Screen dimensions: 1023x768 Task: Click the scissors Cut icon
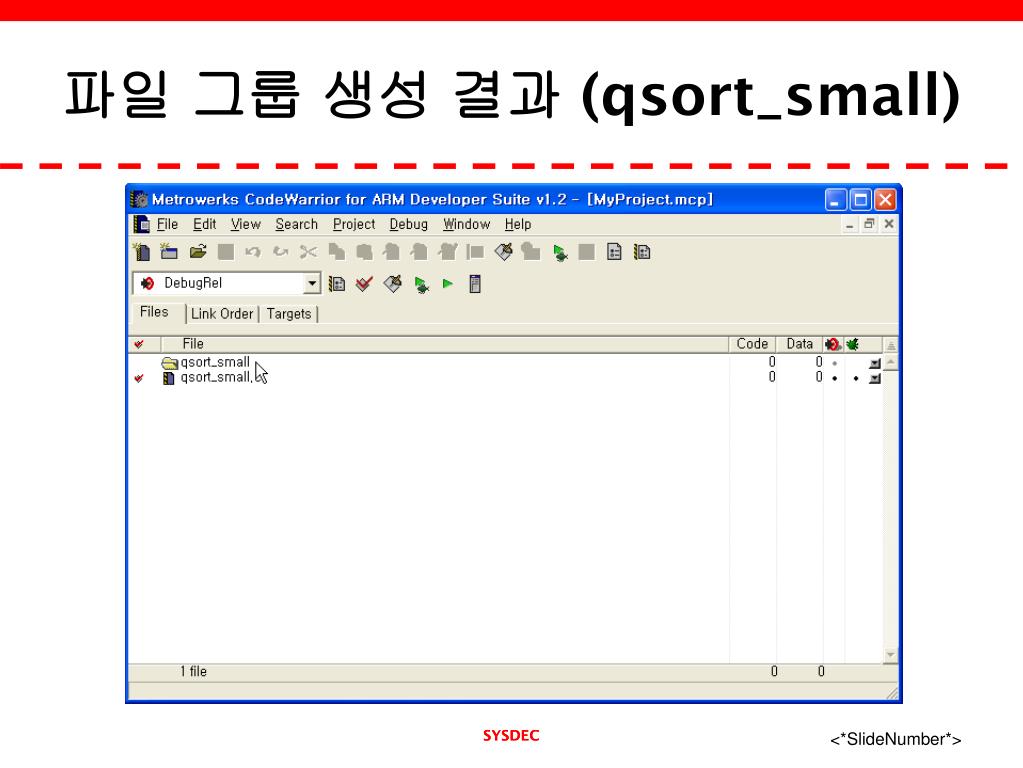pos(309,252)
